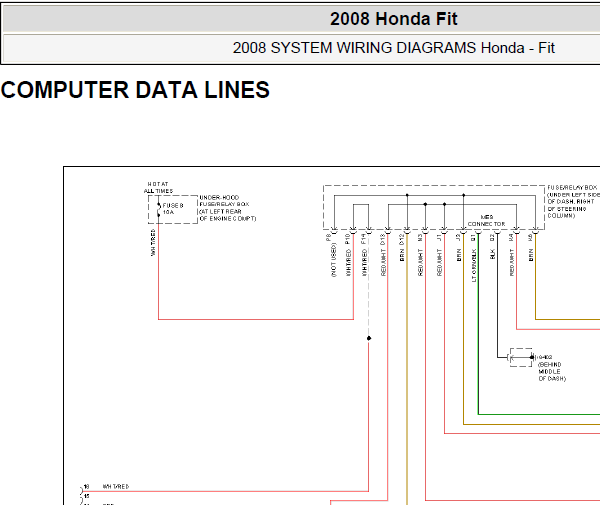This screenshot has height=505, width=600.
Task: Click the 'HOT AT ALL TIMES' label
Action: pos(158,187)
